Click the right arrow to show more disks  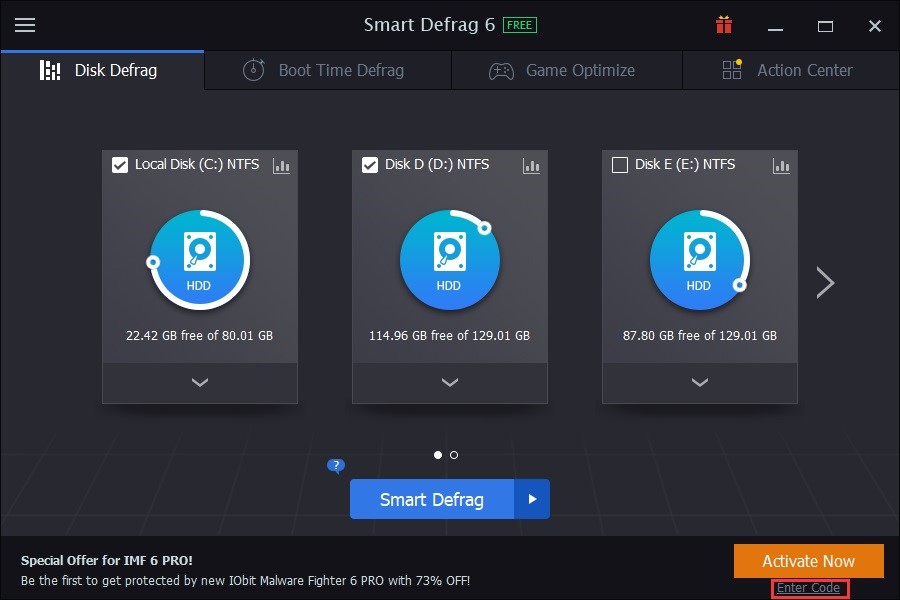tap(825, 283)
